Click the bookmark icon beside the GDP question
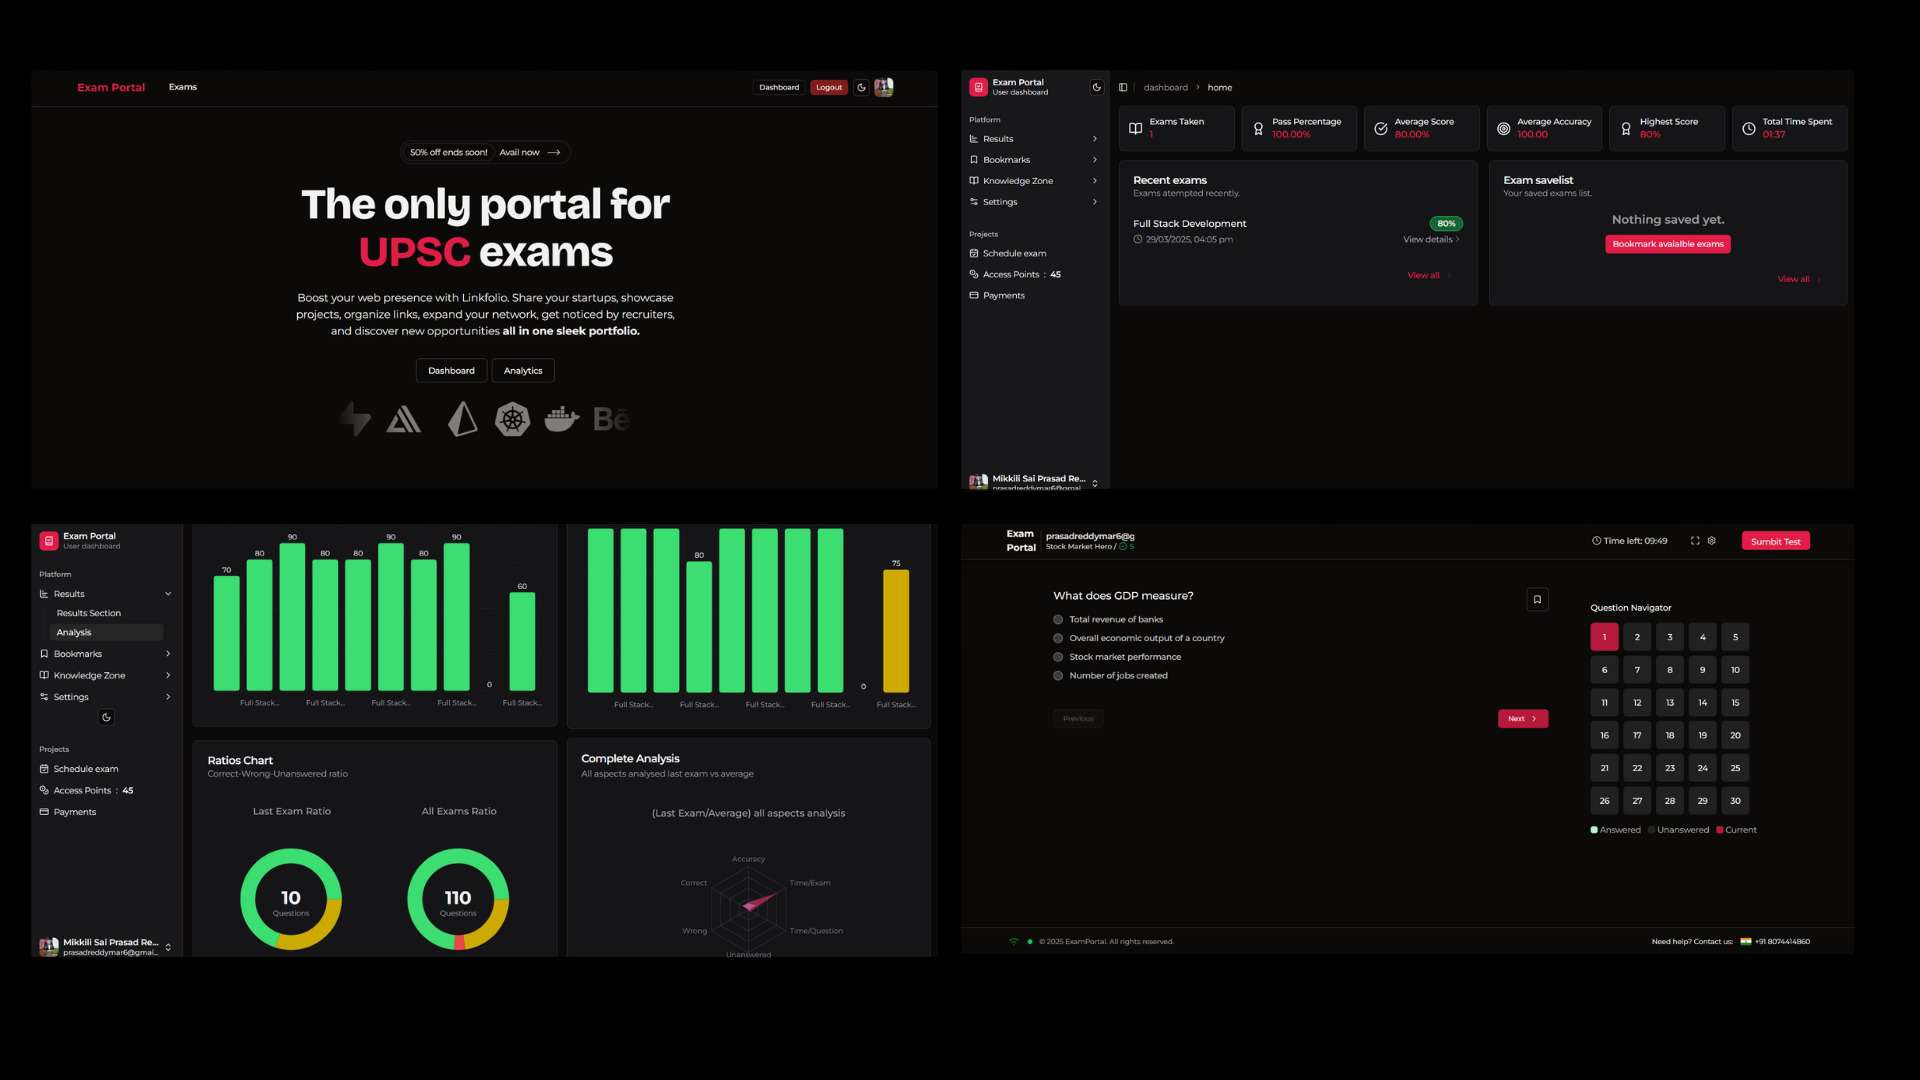Image resolution: width=1920 pixels, height=1080 pixels. pos(1537,599)
